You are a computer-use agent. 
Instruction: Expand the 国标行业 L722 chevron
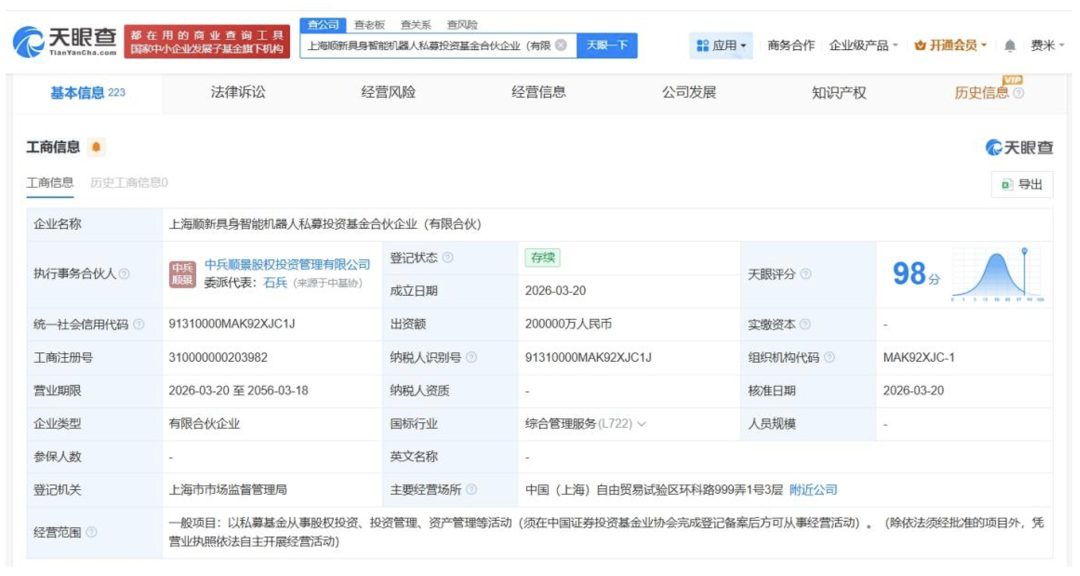(x=642, y=424)
